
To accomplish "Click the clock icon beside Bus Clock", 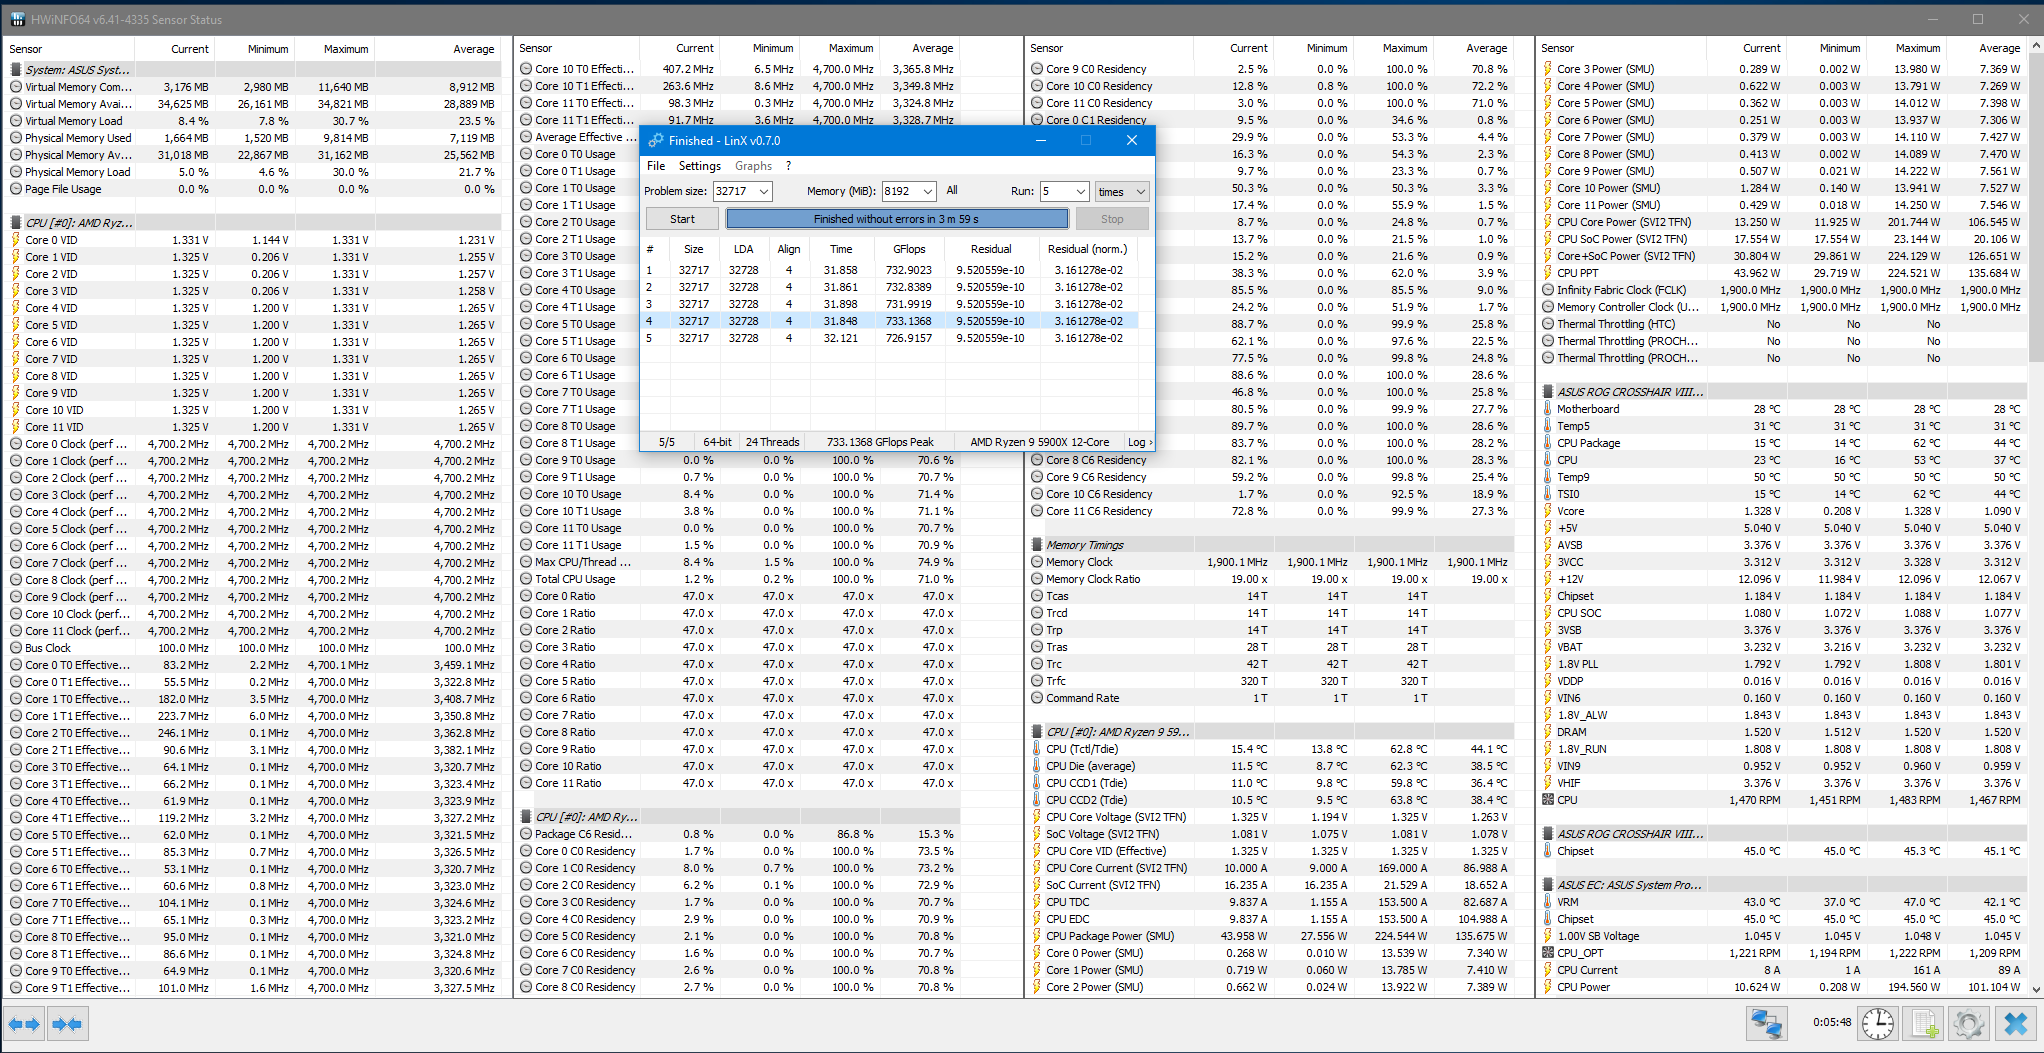I will pos(16,648).
